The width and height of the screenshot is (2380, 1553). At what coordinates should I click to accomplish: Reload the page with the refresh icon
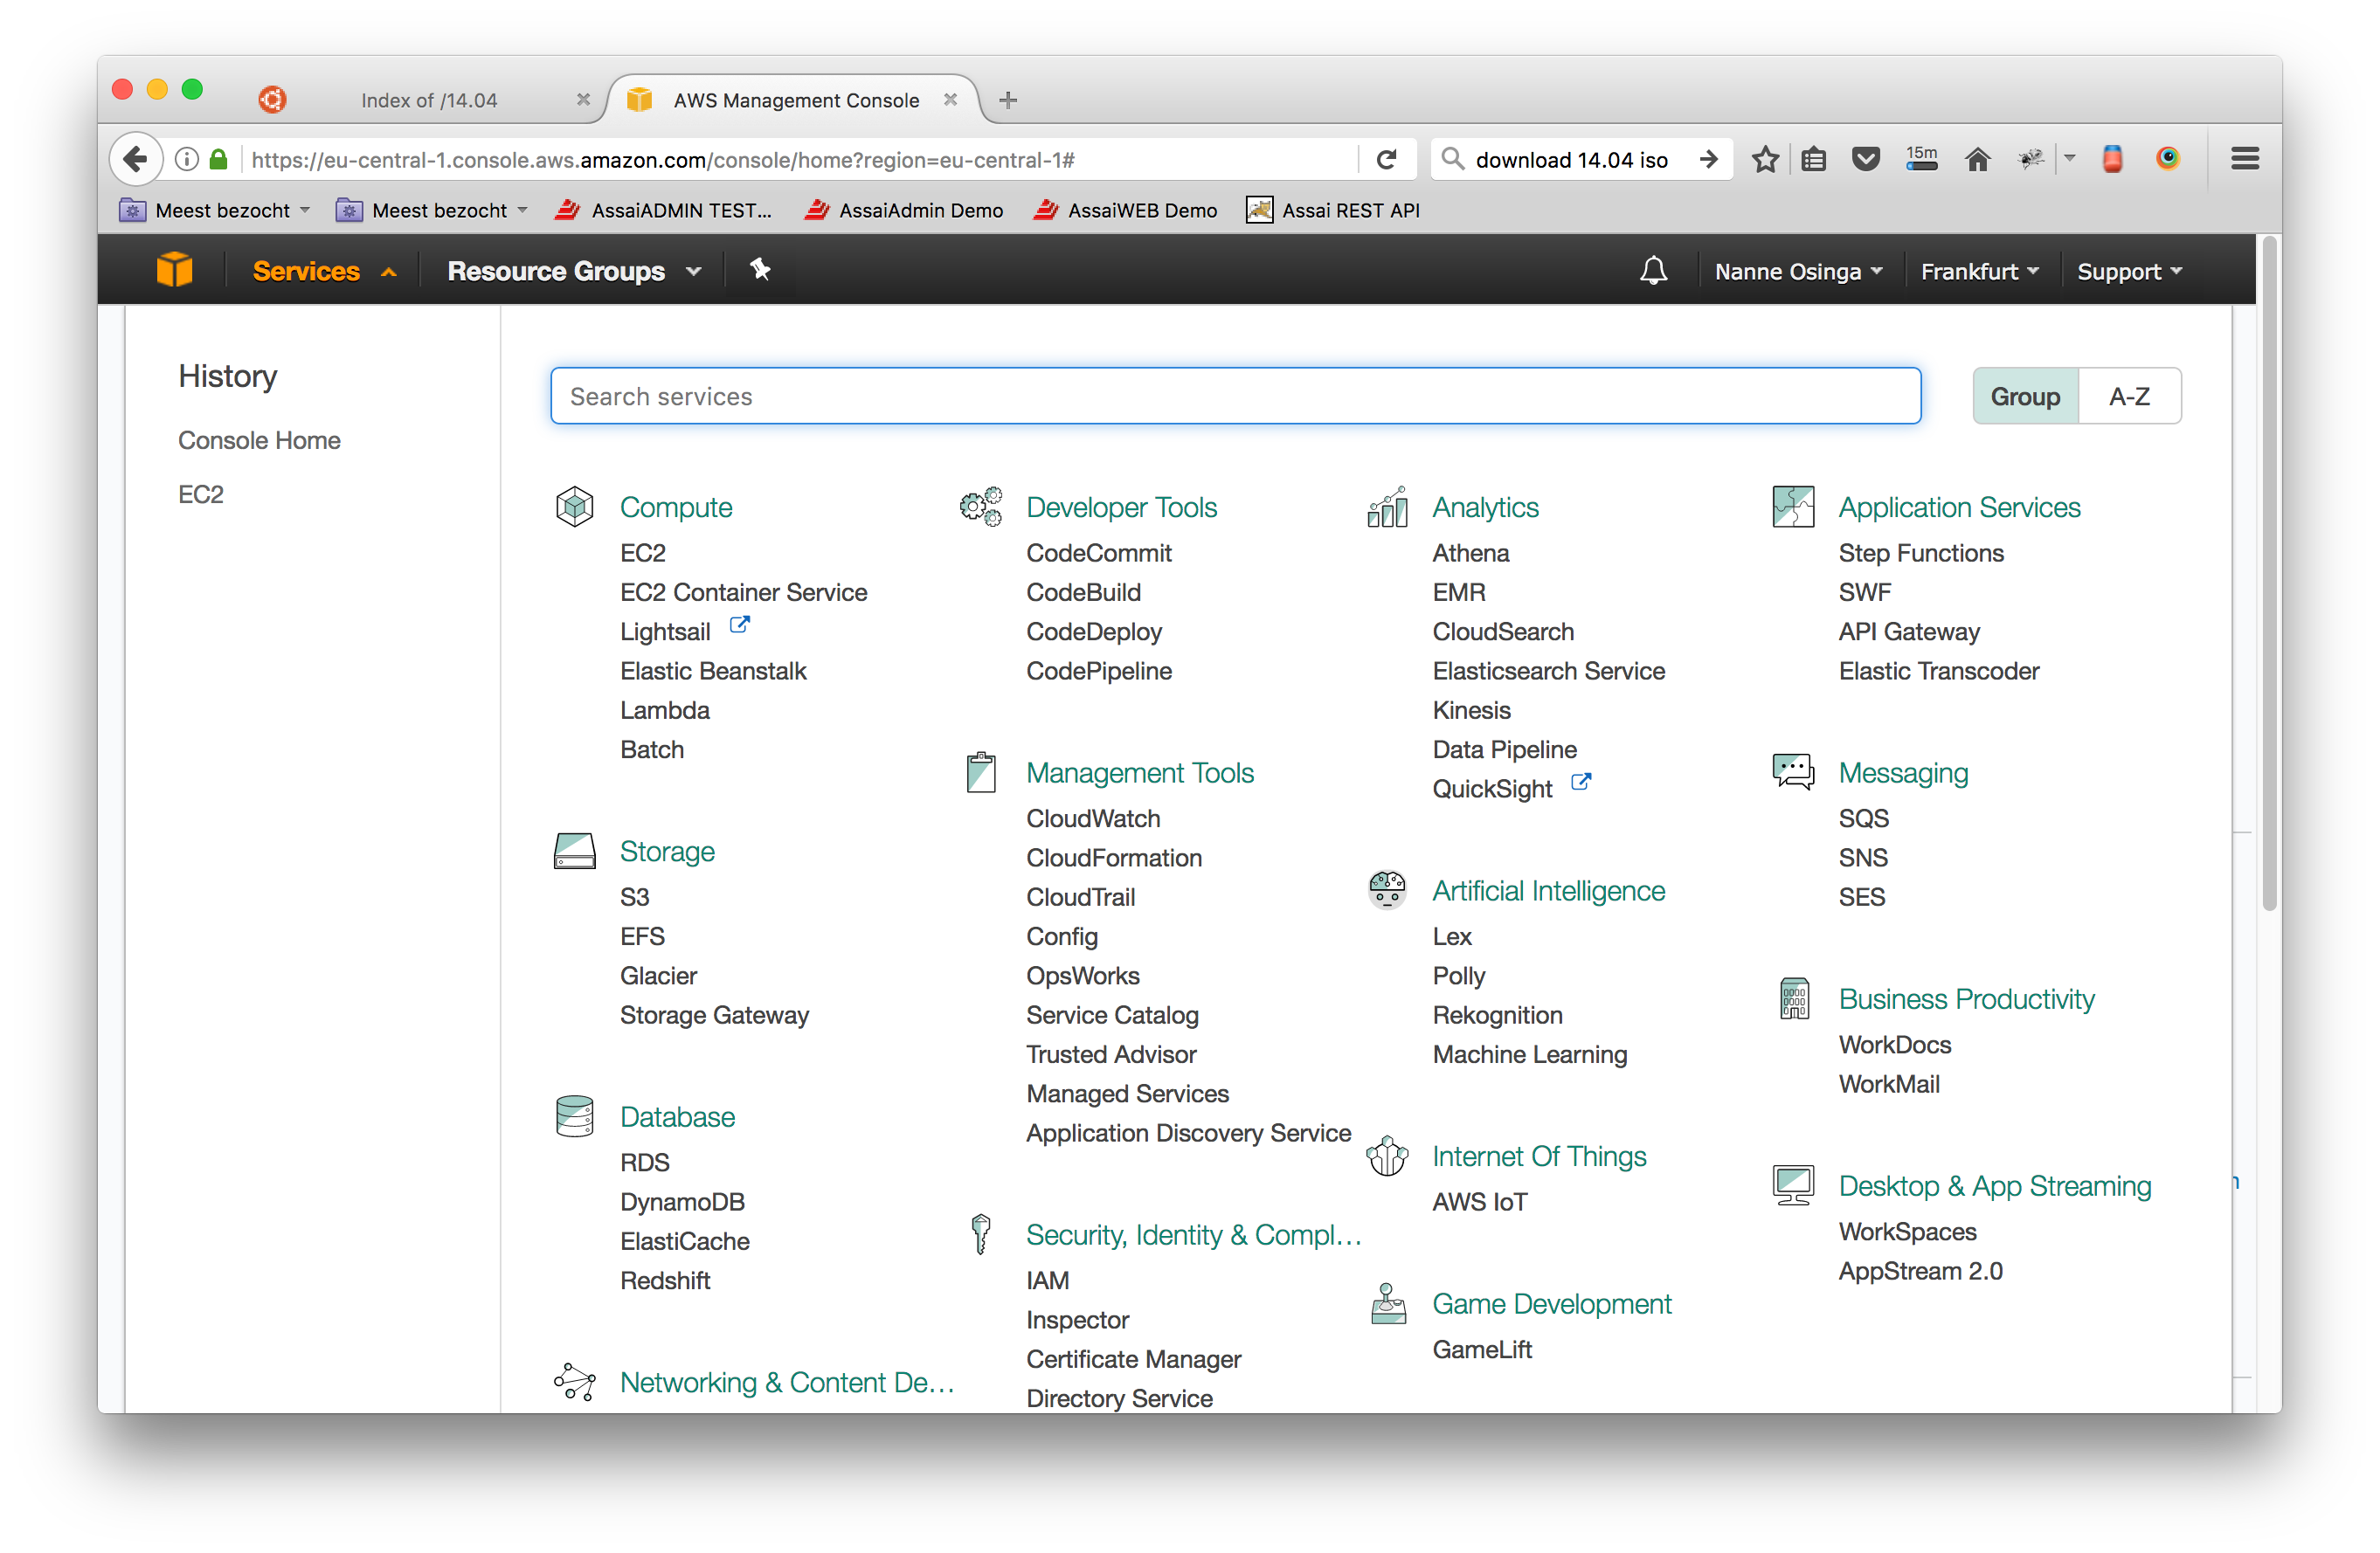click(x=1386, y=159)
